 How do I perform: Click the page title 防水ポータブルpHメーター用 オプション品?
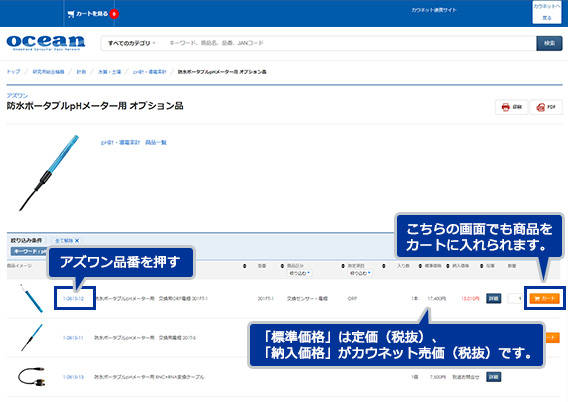tap(95, 106)
